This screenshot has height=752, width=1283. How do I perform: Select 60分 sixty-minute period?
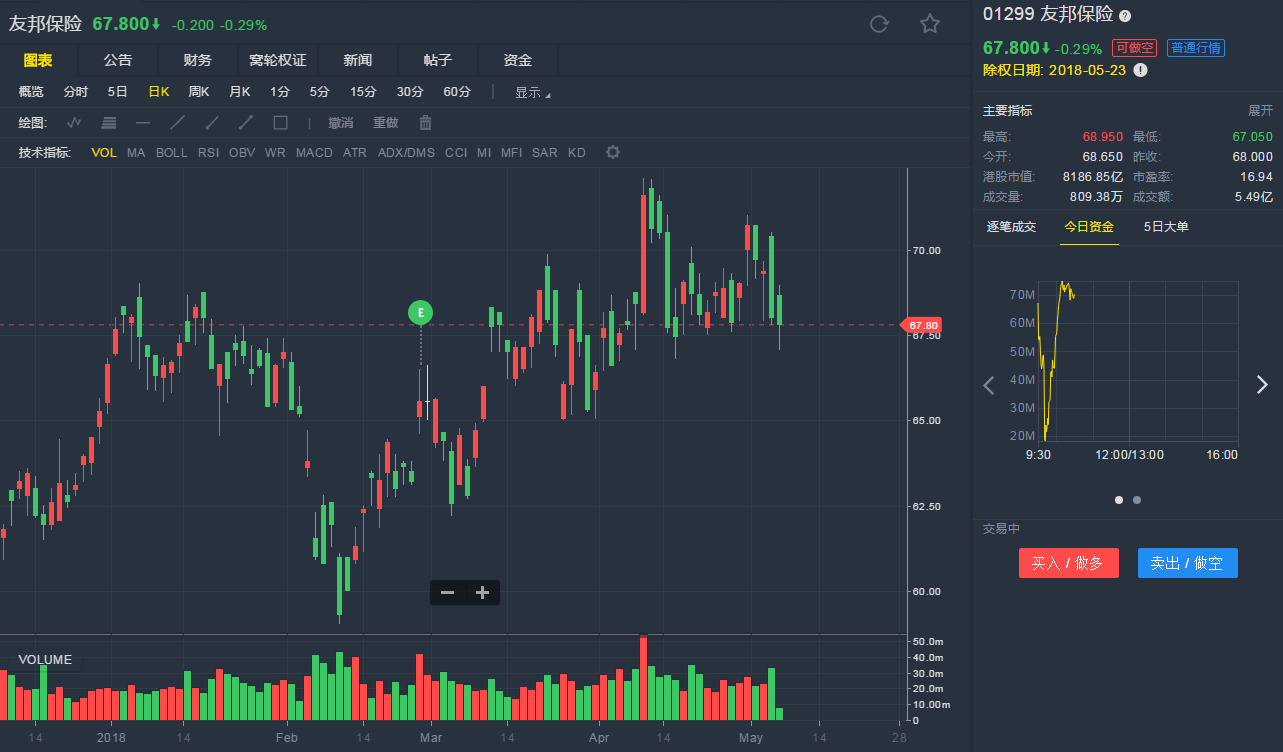coord(457,92)
